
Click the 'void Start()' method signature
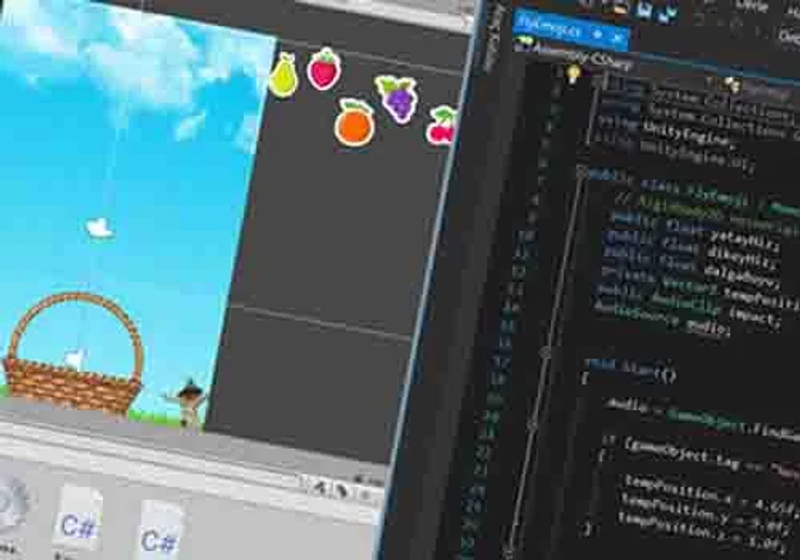631,370
